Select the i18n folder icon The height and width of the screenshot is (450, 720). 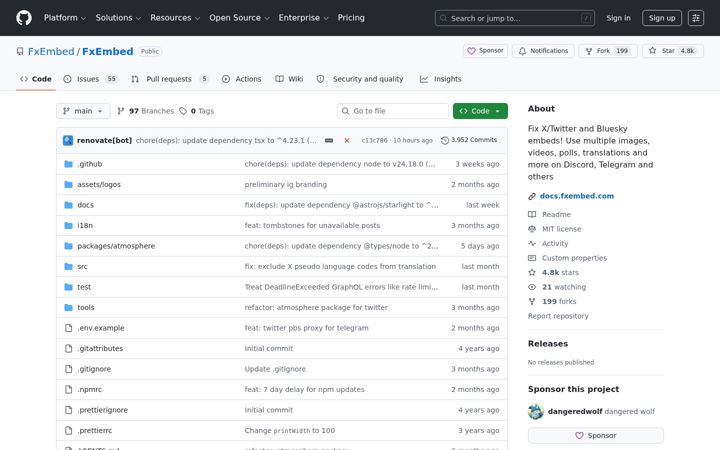tap(68, 225)
